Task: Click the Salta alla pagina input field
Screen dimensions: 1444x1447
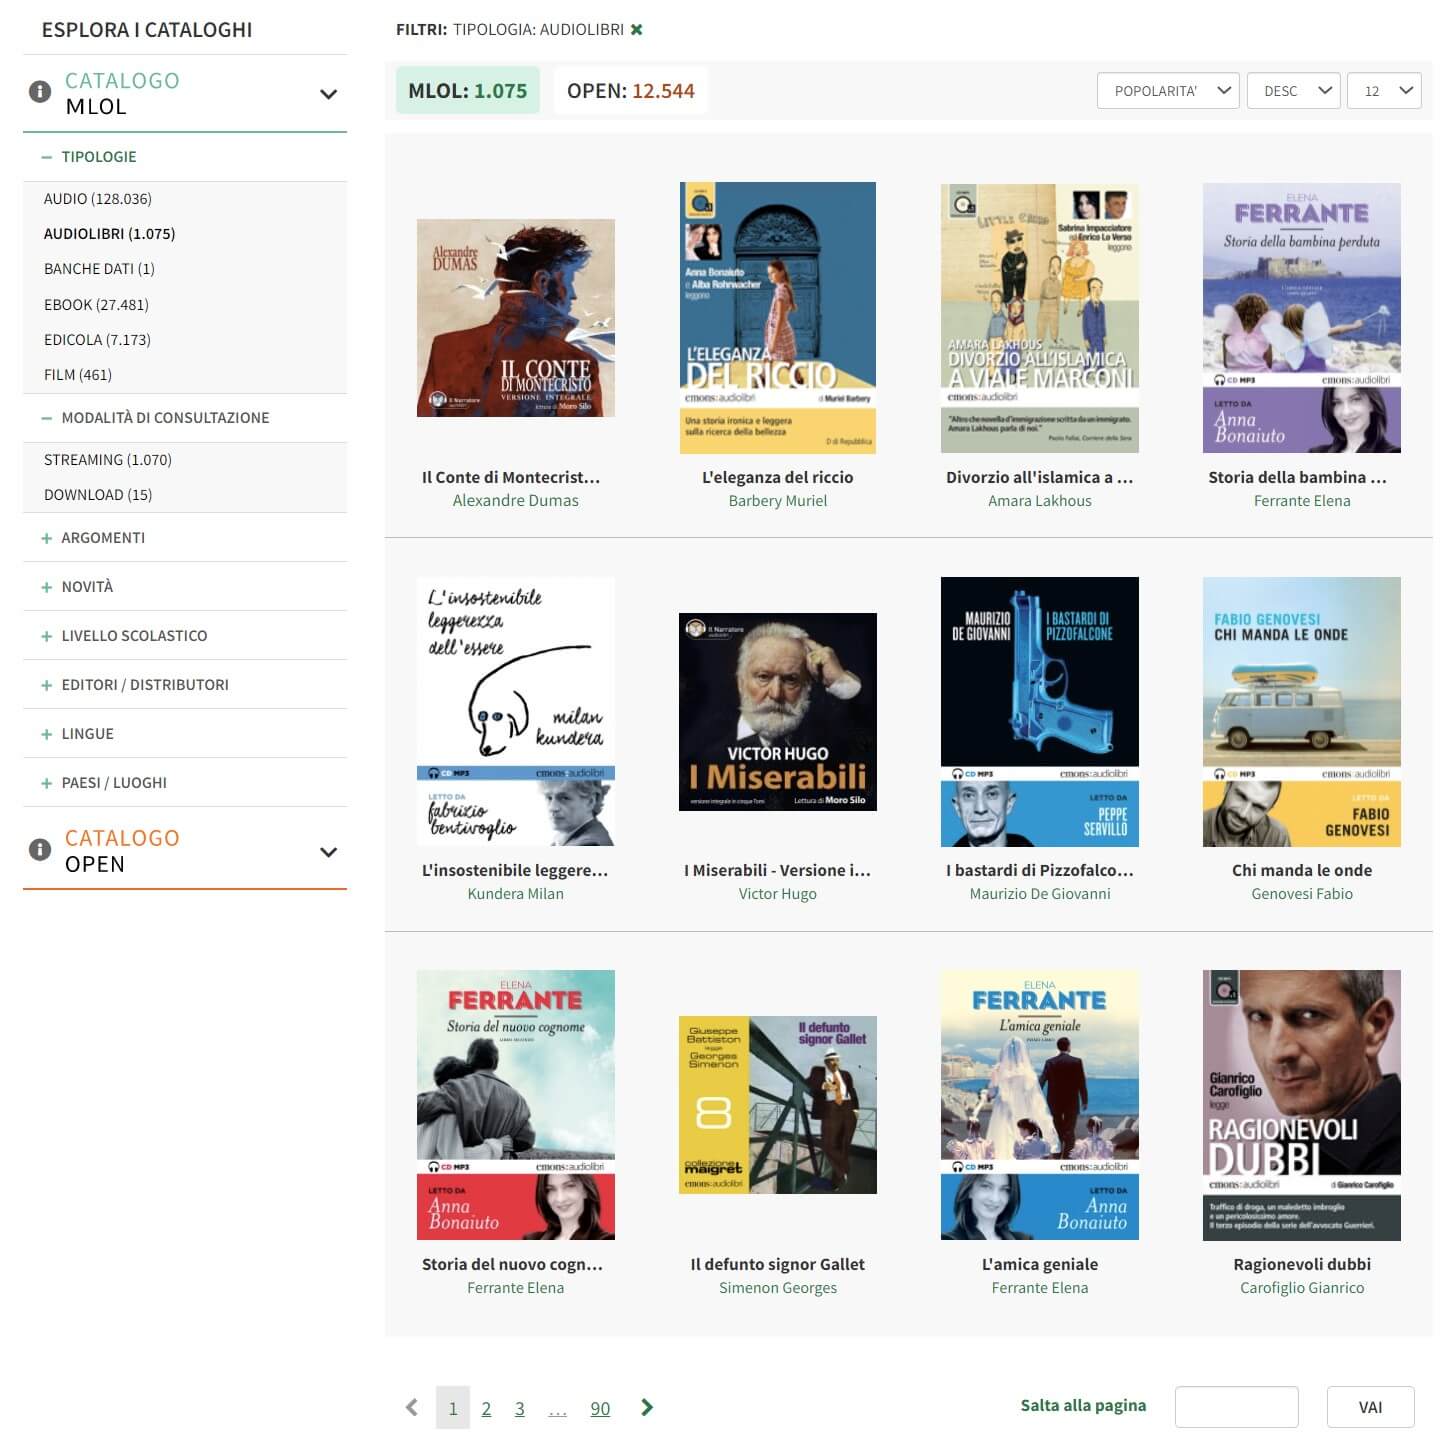Action: [1236, 1407]
